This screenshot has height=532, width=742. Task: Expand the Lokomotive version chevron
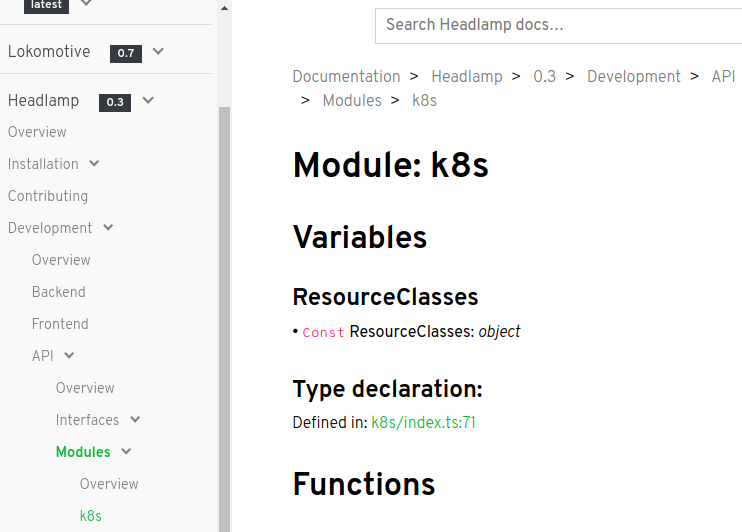click(x=158, y=51)
